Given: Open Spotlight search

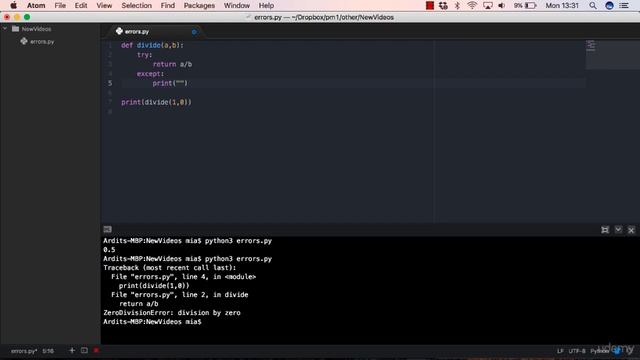Looking at the screenshot, I should click(x=593, y=5).
